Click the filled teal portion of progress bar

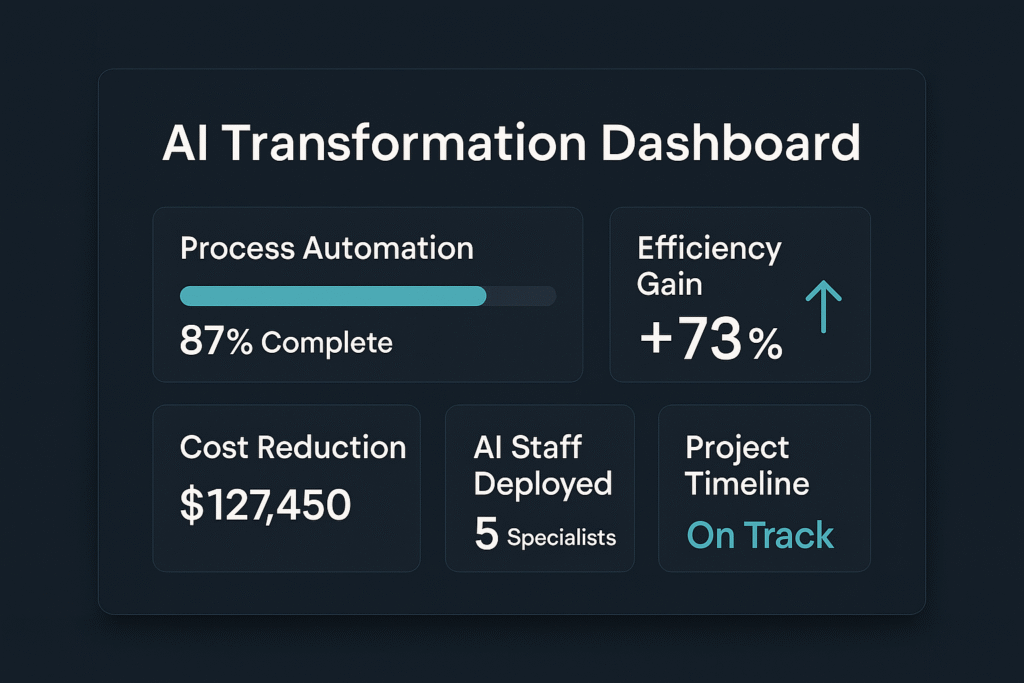pos(333,296)
